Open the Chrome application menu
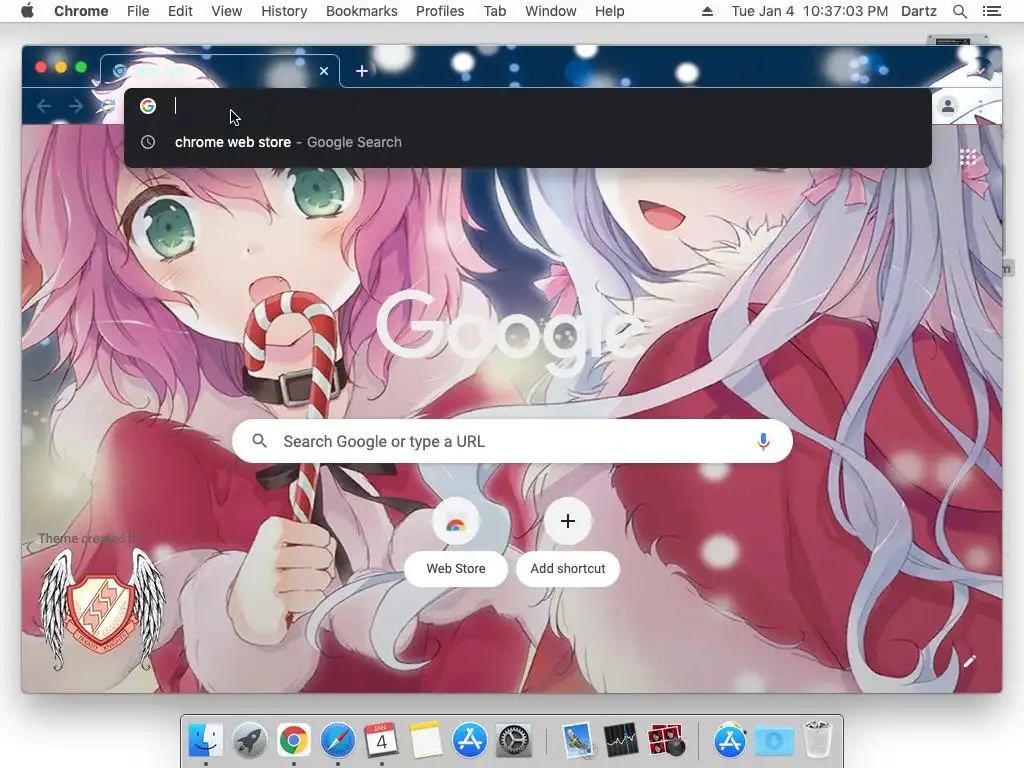1024x768 pixels. point(81,11)
